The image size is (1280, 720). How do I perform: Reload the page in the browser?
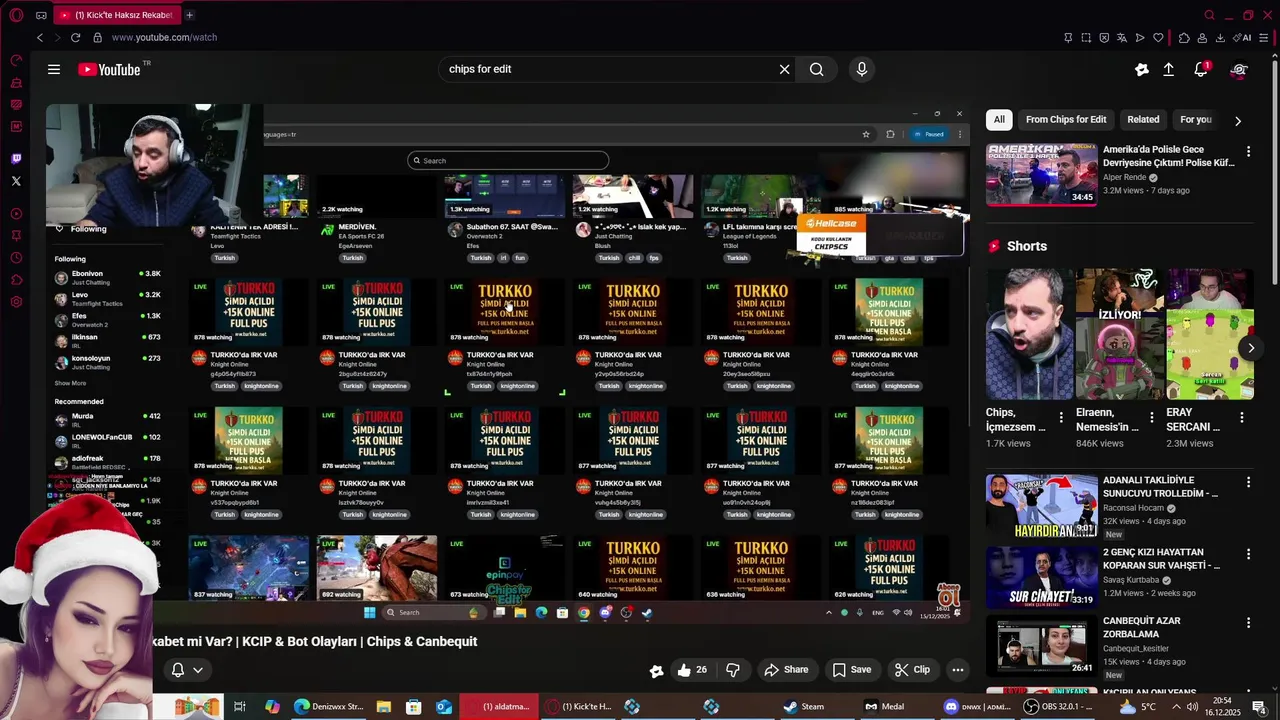point(75,37)
